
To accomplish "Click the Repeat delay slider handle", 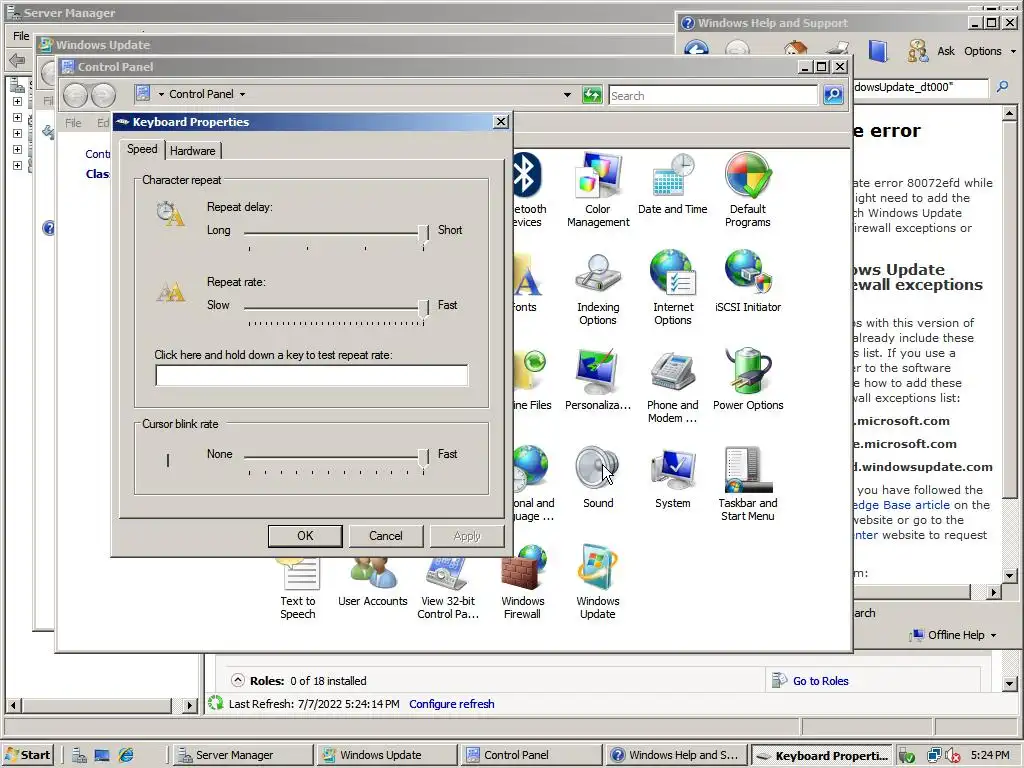I will point(424,235).
